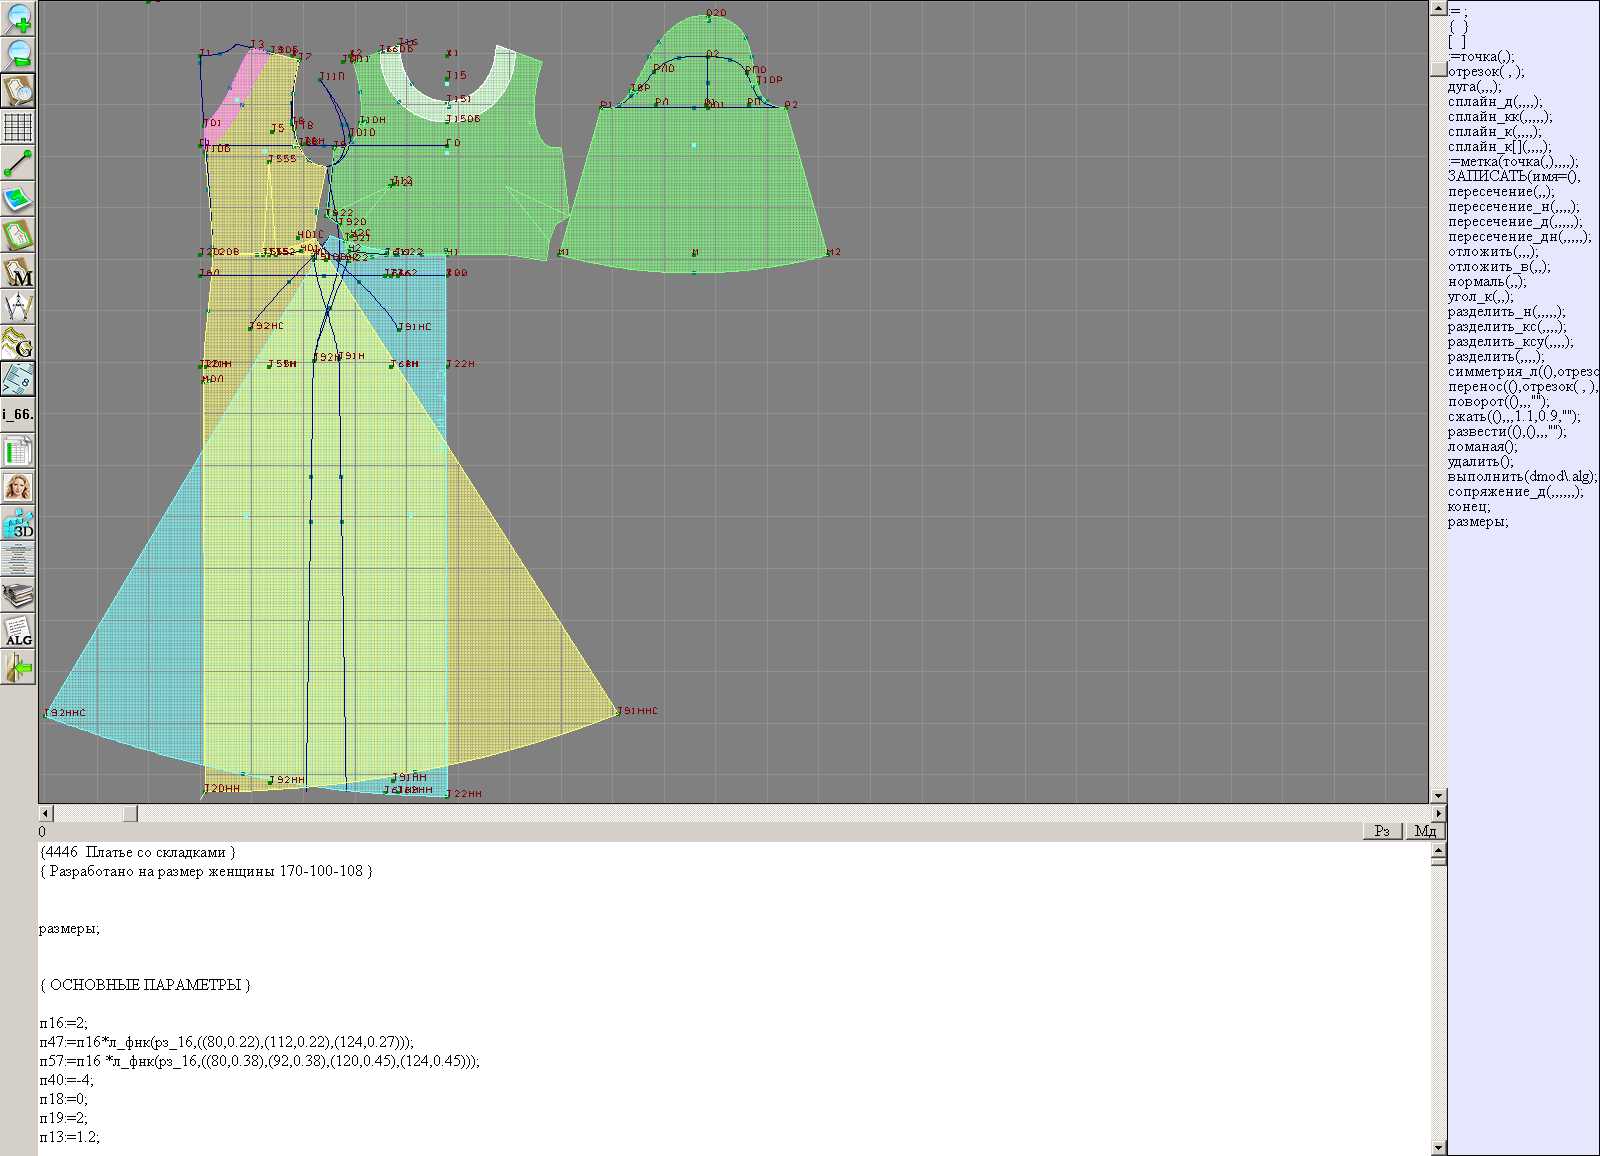Click the canvas horizontal scrollbar thumb
1600x1156 pixels.
pos(130,814)
